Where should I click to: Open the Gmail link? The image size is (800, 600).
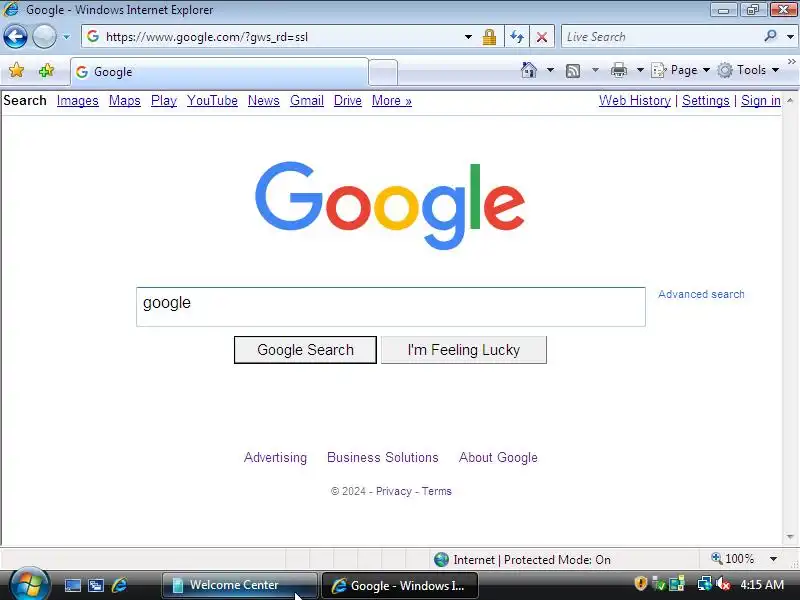[x=307, y=101]
